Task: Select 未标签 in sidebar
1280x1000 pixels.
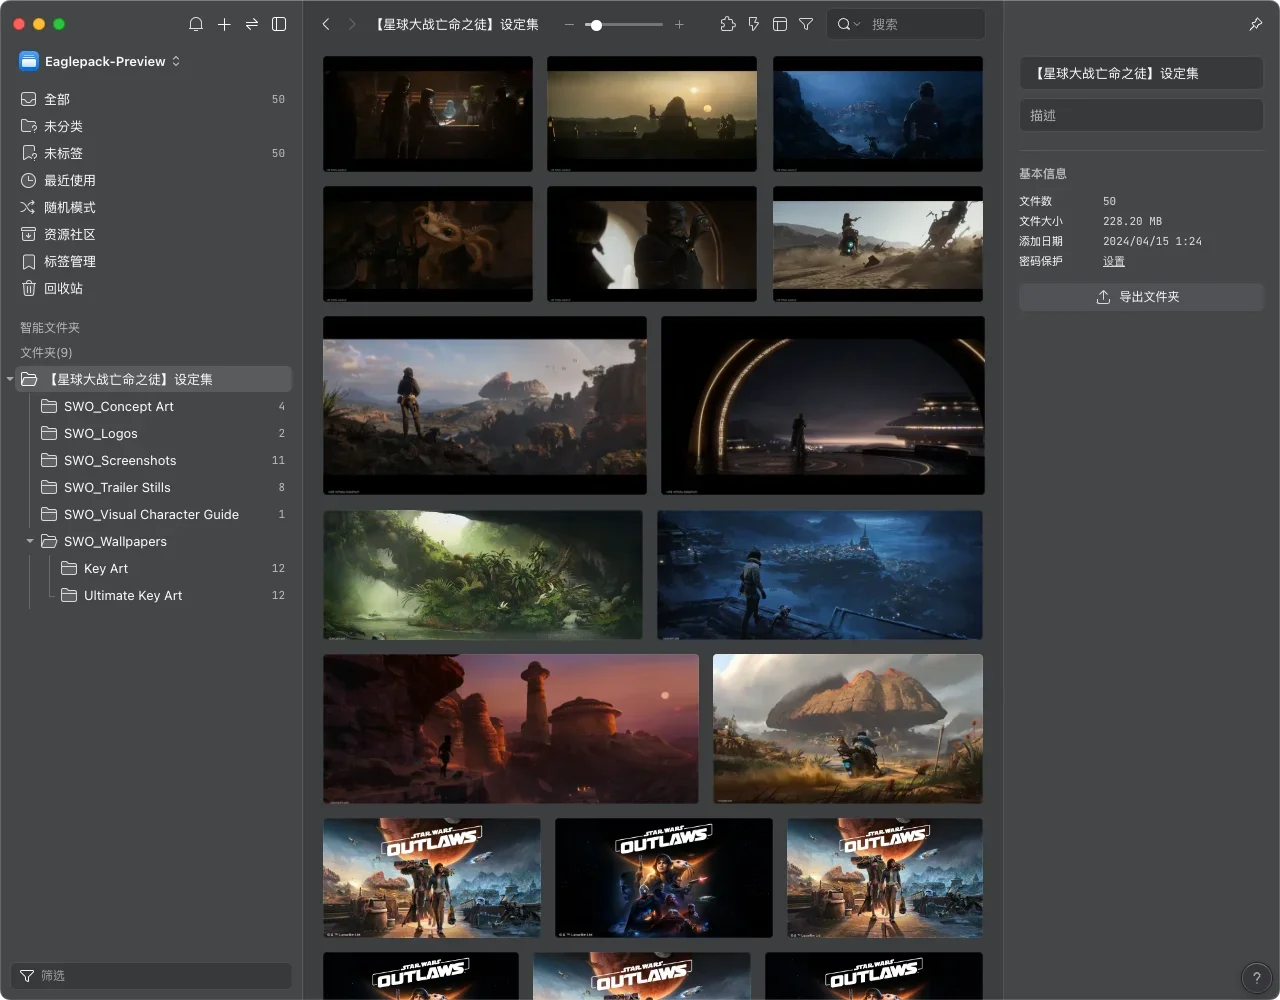Action: pos(152,153)
